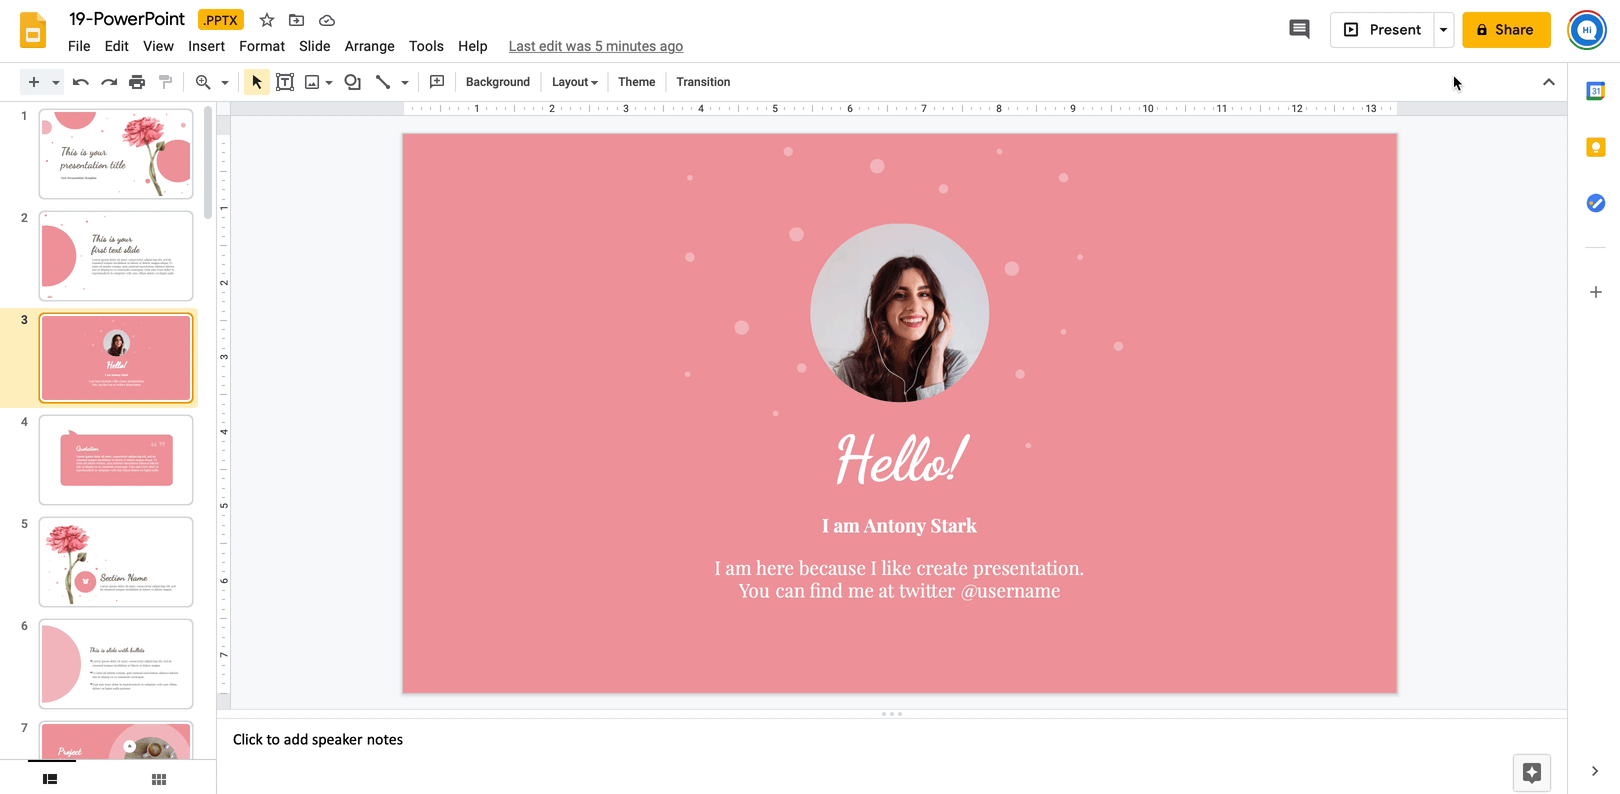Click the .PPTX format badge
1620x794 pixels.
(221, 20)
